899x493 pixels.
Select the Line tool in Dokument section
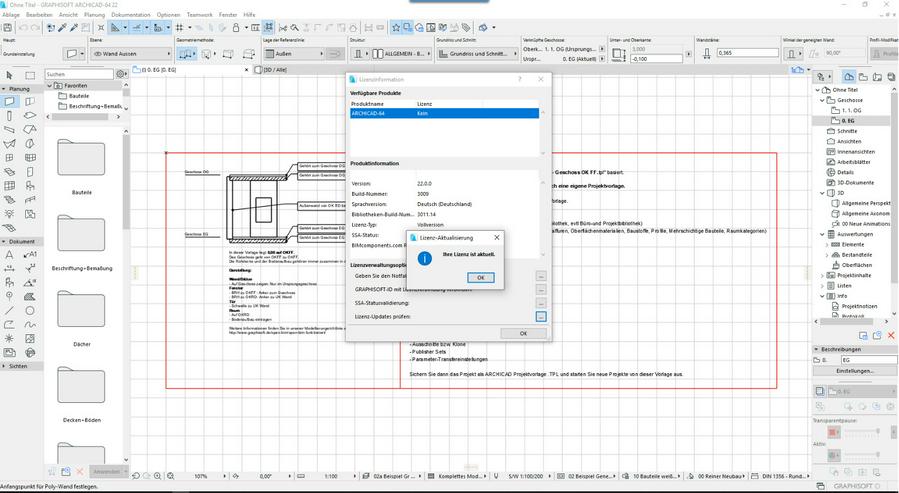(9, 310)
